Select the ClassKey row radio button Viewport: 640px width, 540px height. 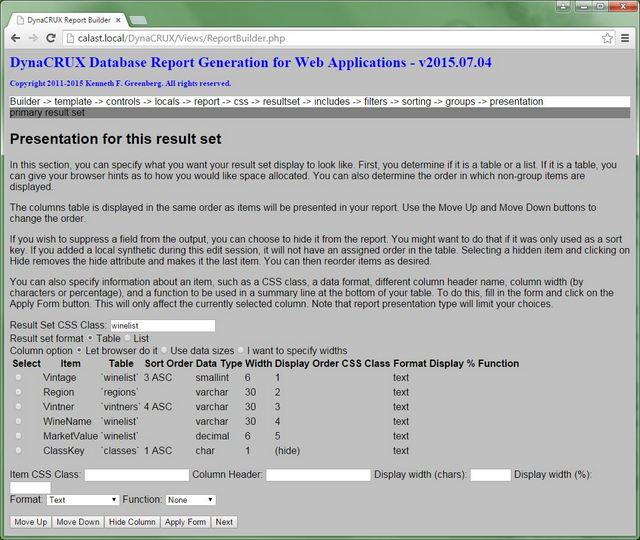(18, 450)
